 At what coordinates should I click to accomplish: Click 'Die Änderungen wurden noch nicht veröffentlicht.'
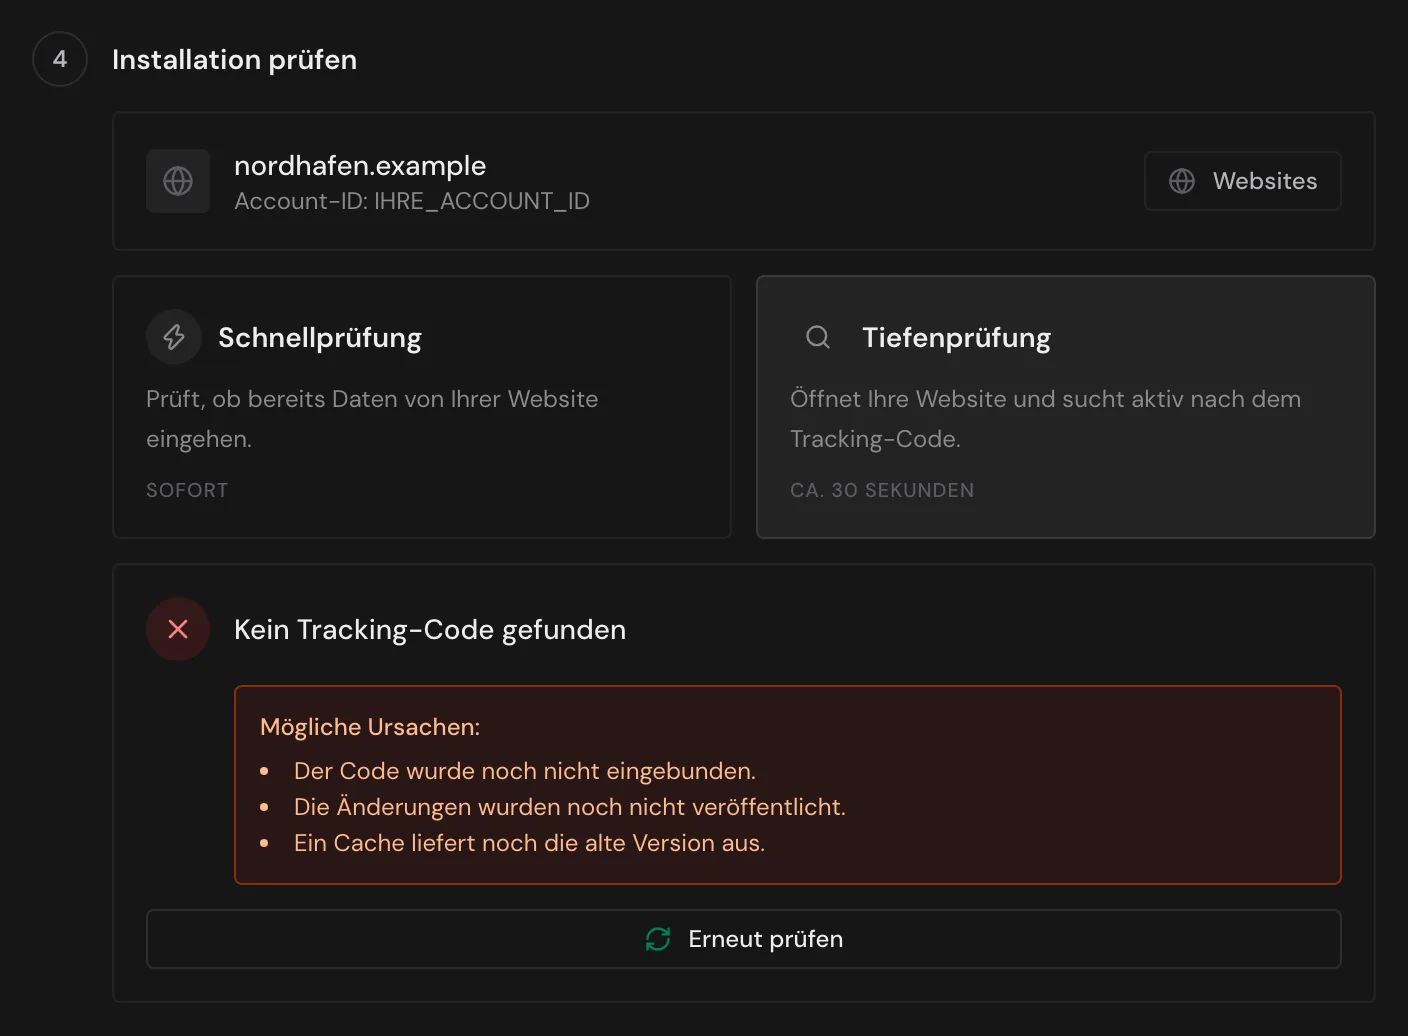(x=570, y=807)
